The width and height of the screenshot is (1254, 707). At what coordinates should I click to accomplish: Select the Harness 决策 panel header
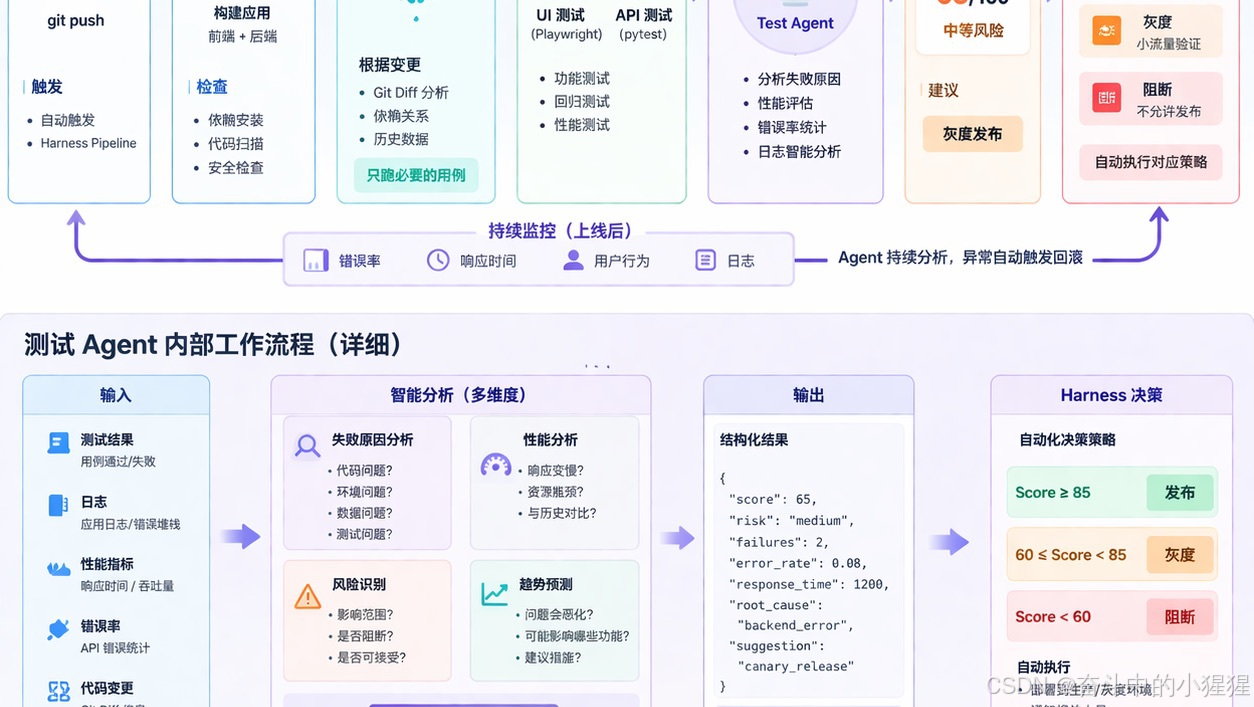click(x=1112, y=395)
